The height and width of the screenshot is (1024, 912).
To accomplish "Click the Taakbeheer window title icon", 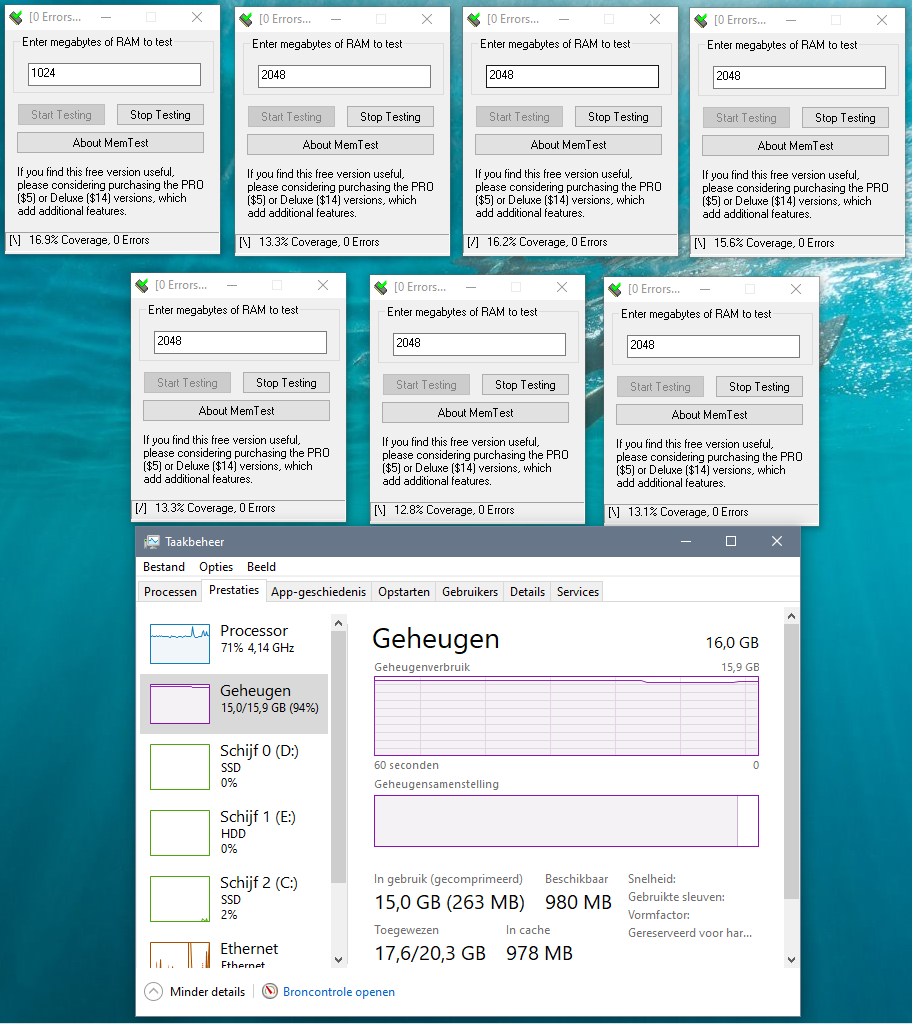I will pyautogui.click(x=152, y=541).
